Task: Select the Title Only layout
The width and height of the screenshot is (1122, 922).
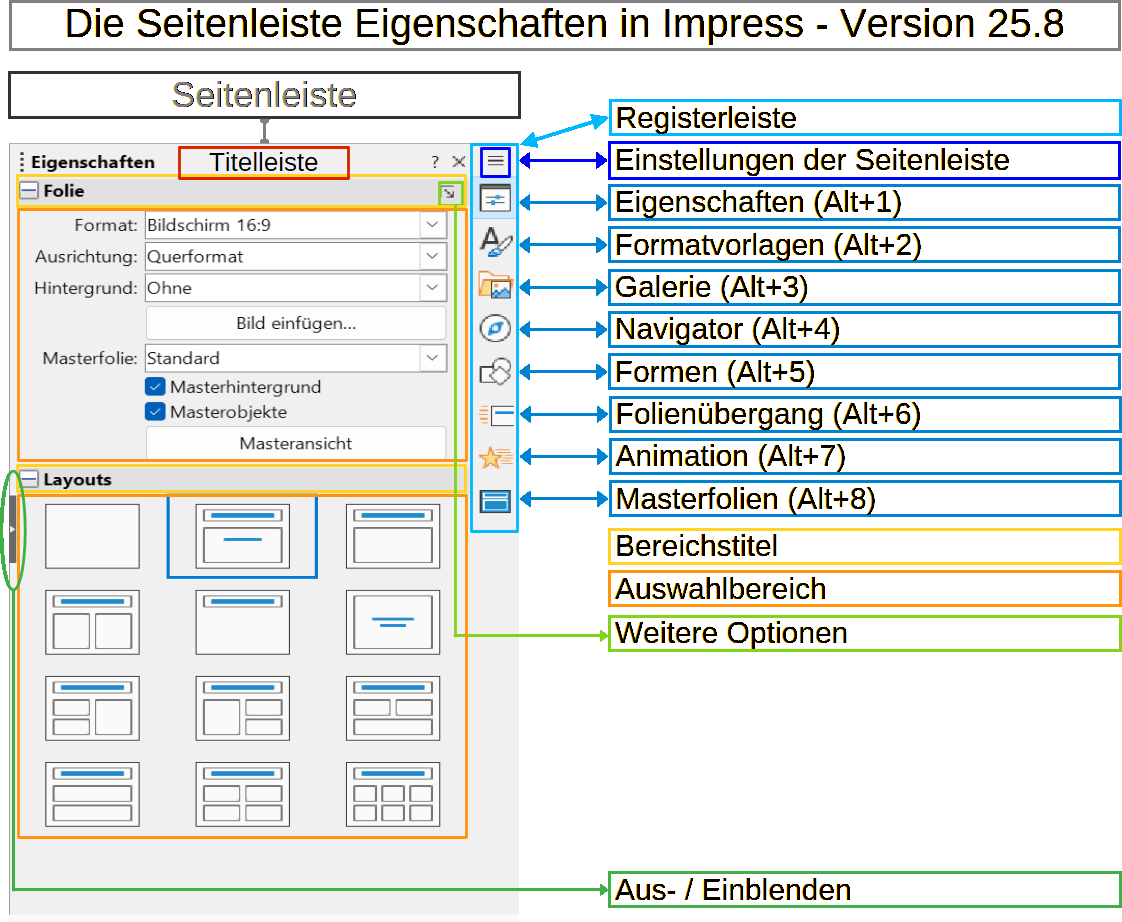Action: click(x=243, y=622)
